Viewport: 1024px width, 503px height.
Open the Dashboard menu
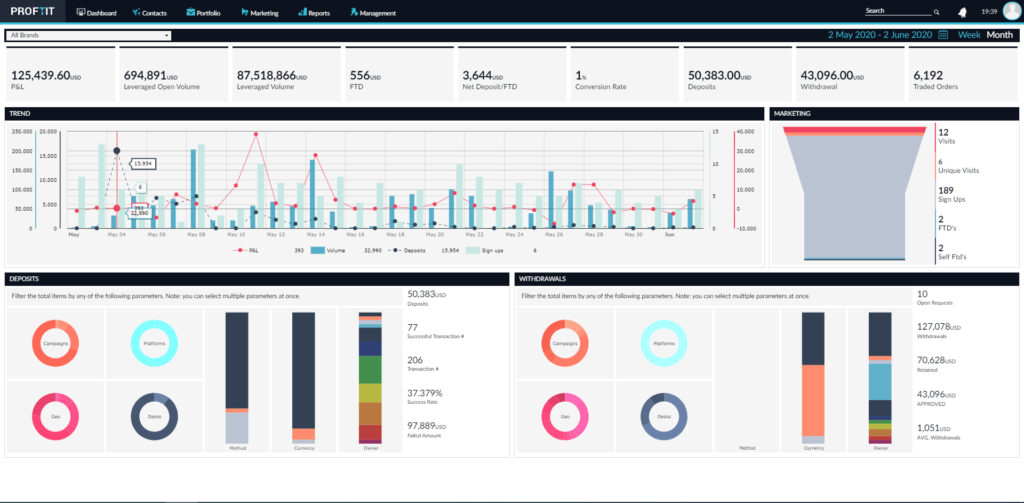(97, 12)
